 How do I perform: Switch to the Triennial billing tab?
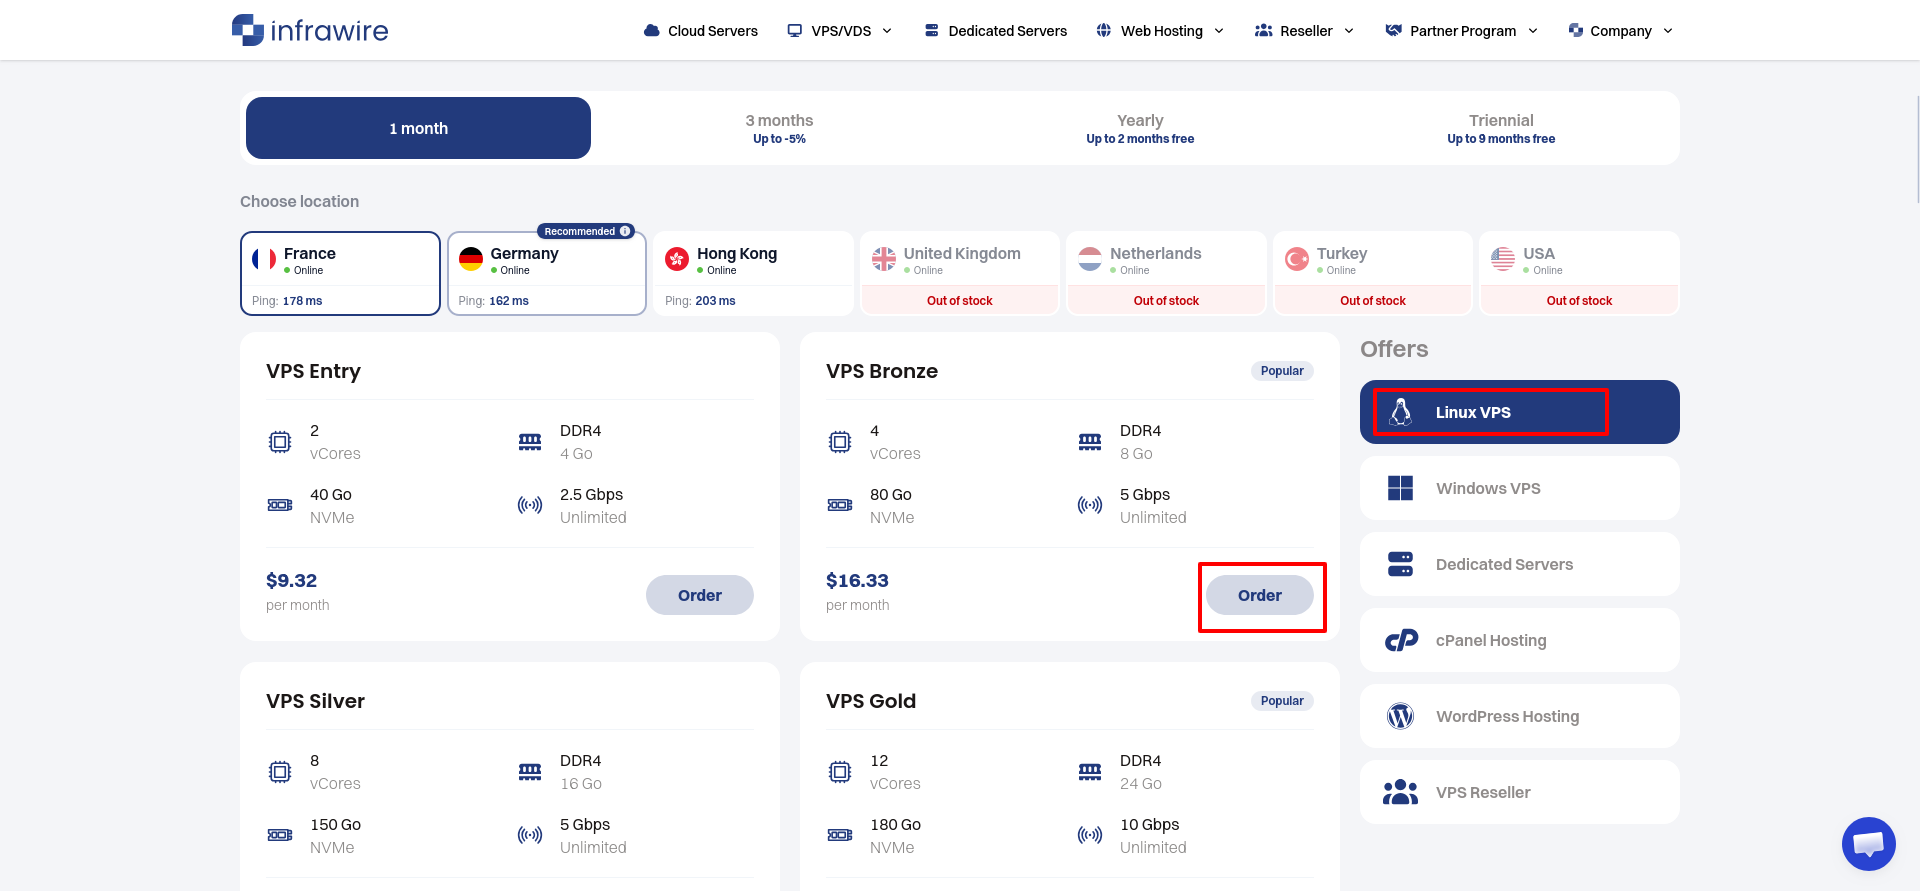pos(1501,128)
